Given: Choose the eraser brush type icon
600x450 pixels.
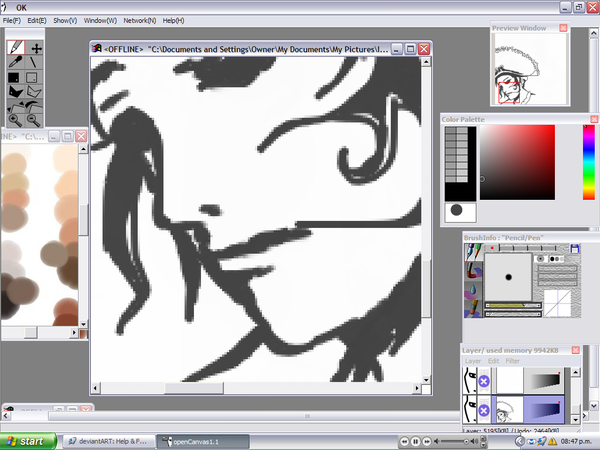Looking at the screenshot, I should [473, 308].
